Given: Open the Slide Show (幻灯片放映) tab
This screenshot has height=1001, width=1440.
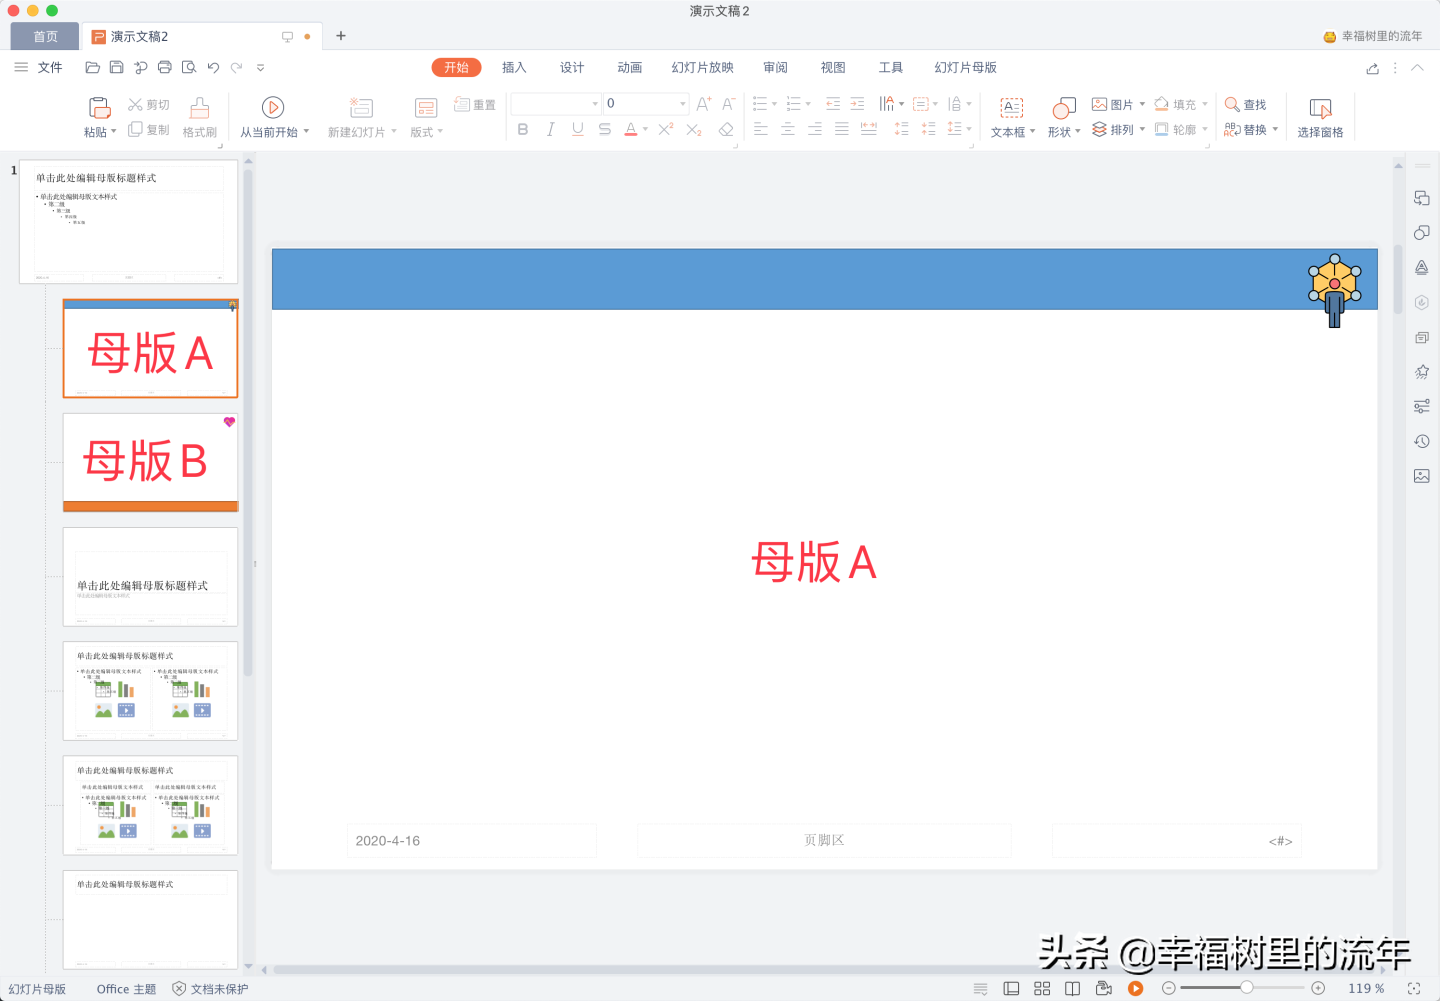Looking at the screenshot, I should click(703, 68).
